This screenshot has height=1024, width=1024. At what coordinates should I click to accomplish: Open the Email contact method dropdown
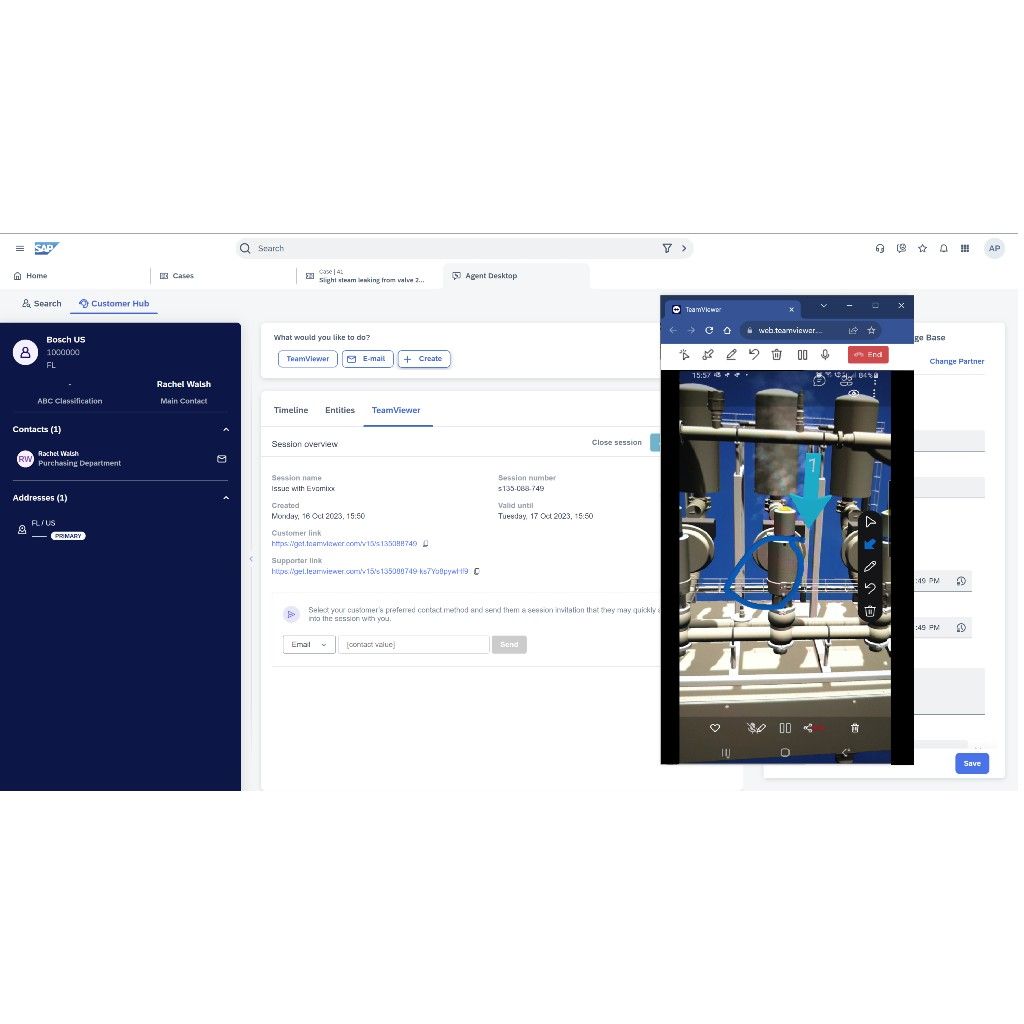(x=308, y=645)
